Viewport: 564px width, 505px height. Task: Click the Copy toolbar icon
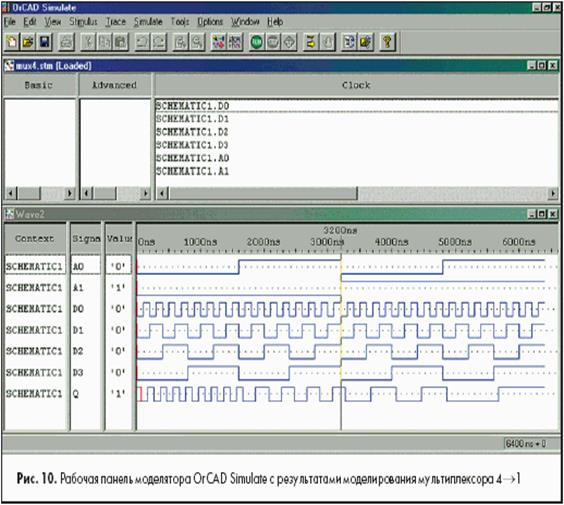pos(104,42)
